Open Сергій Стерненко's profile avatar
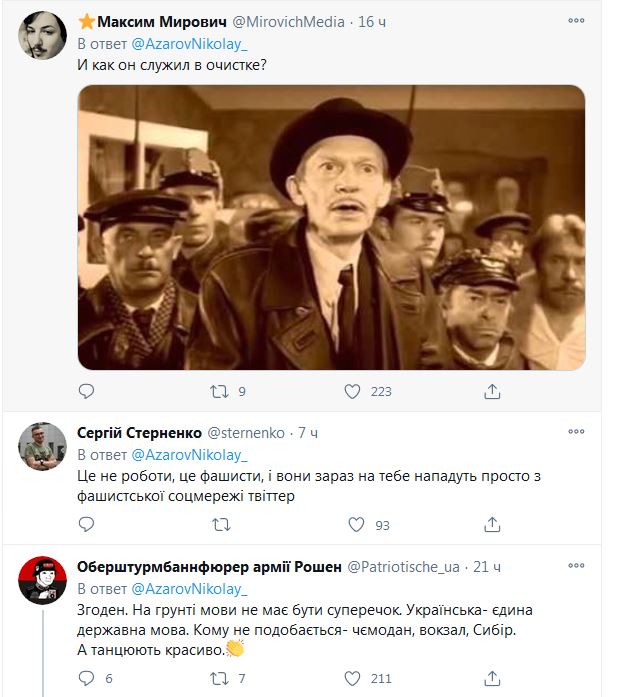The height and width of the screenshot is (697, 620). point(43,447)
